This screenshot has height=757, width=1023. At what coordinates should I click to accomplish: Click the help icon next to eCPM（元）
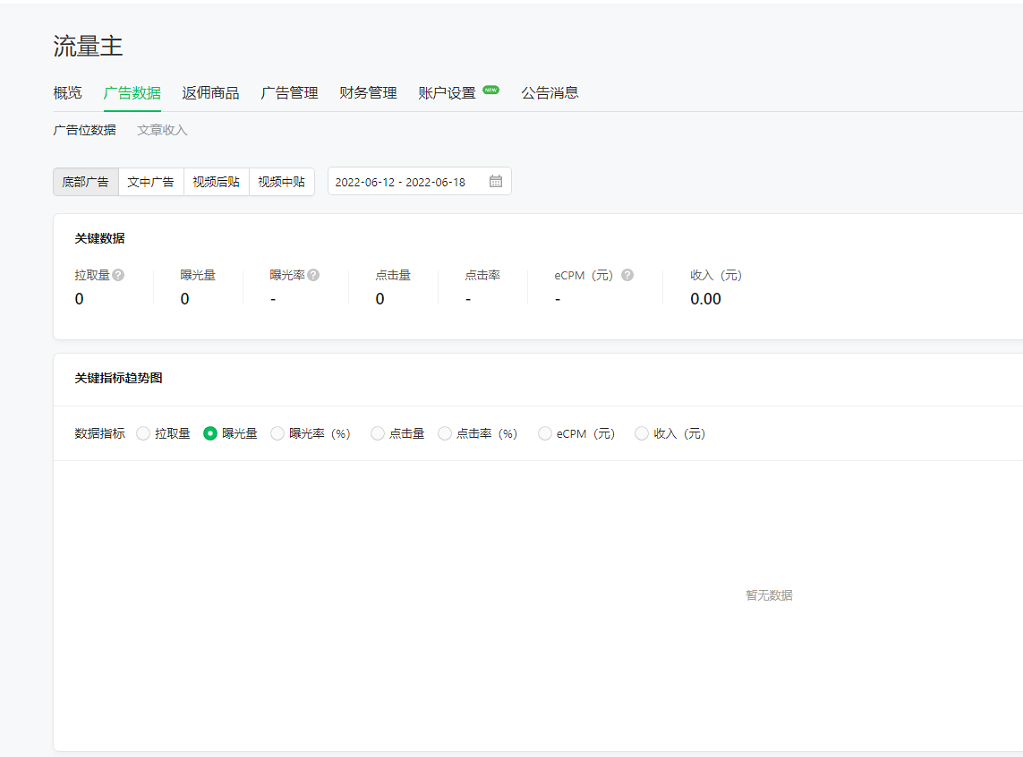coord(627,275)
